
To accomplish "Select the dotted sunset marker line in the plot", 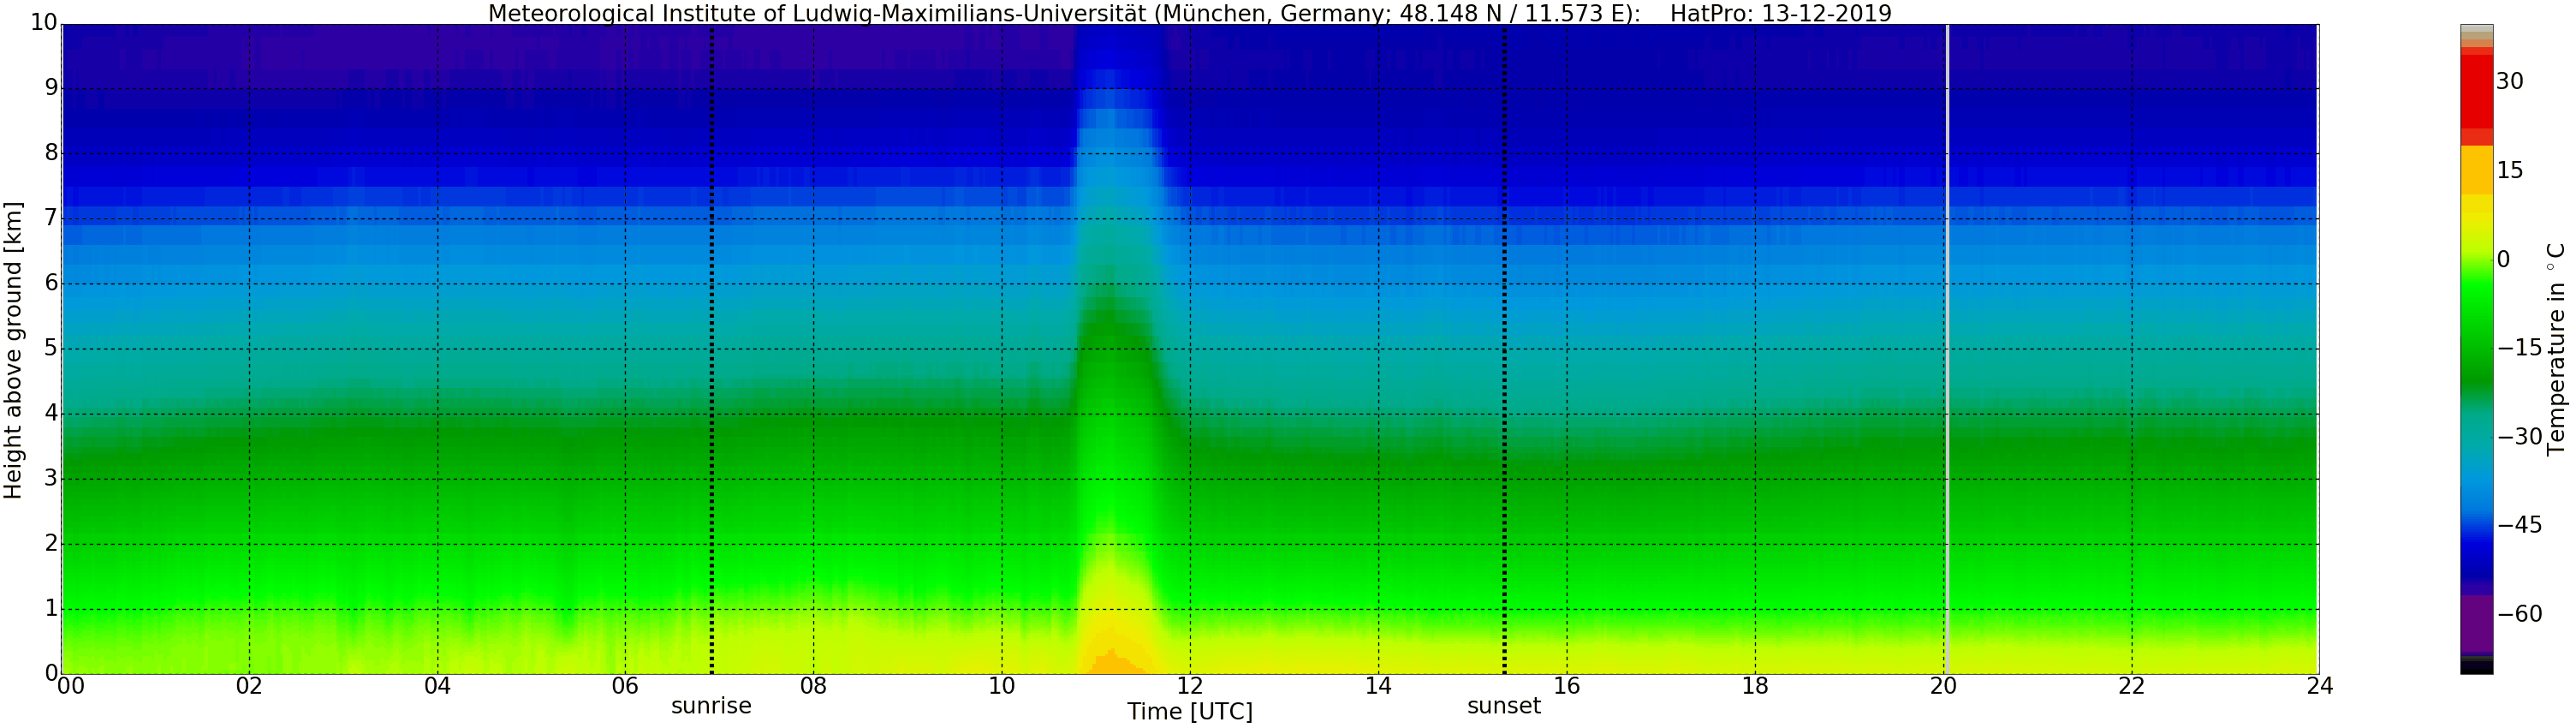I will [1504, 349].
